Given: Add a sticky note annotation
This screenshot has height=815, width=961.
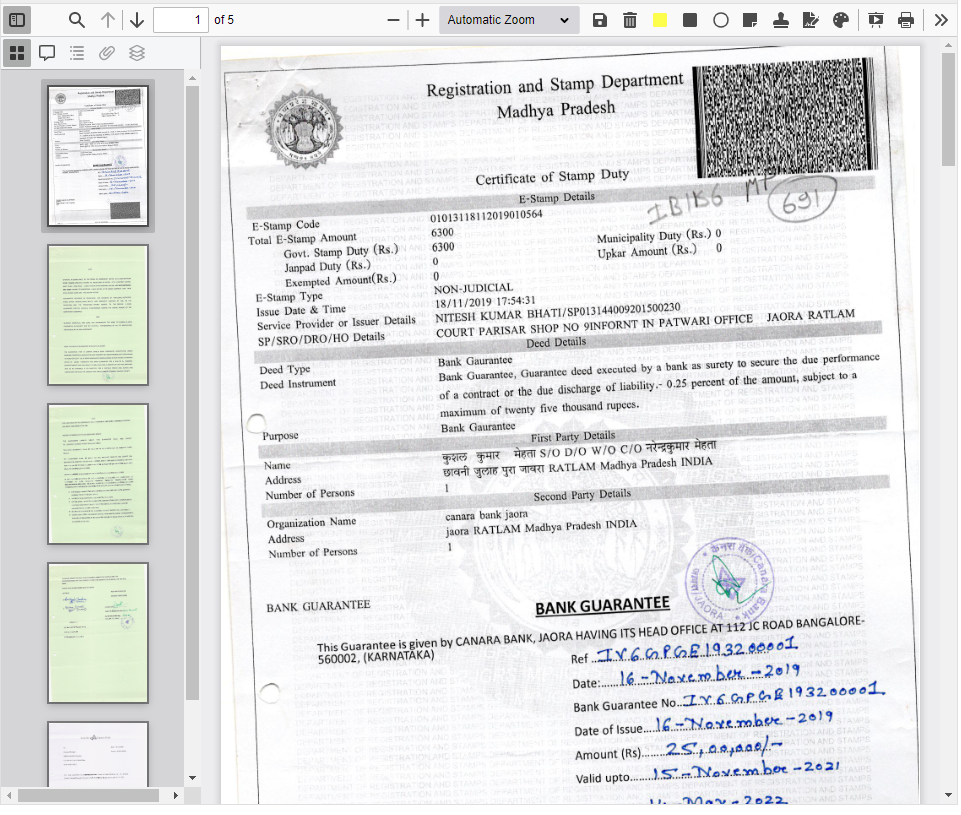Looking at the screenshot, I should point(750,19).
